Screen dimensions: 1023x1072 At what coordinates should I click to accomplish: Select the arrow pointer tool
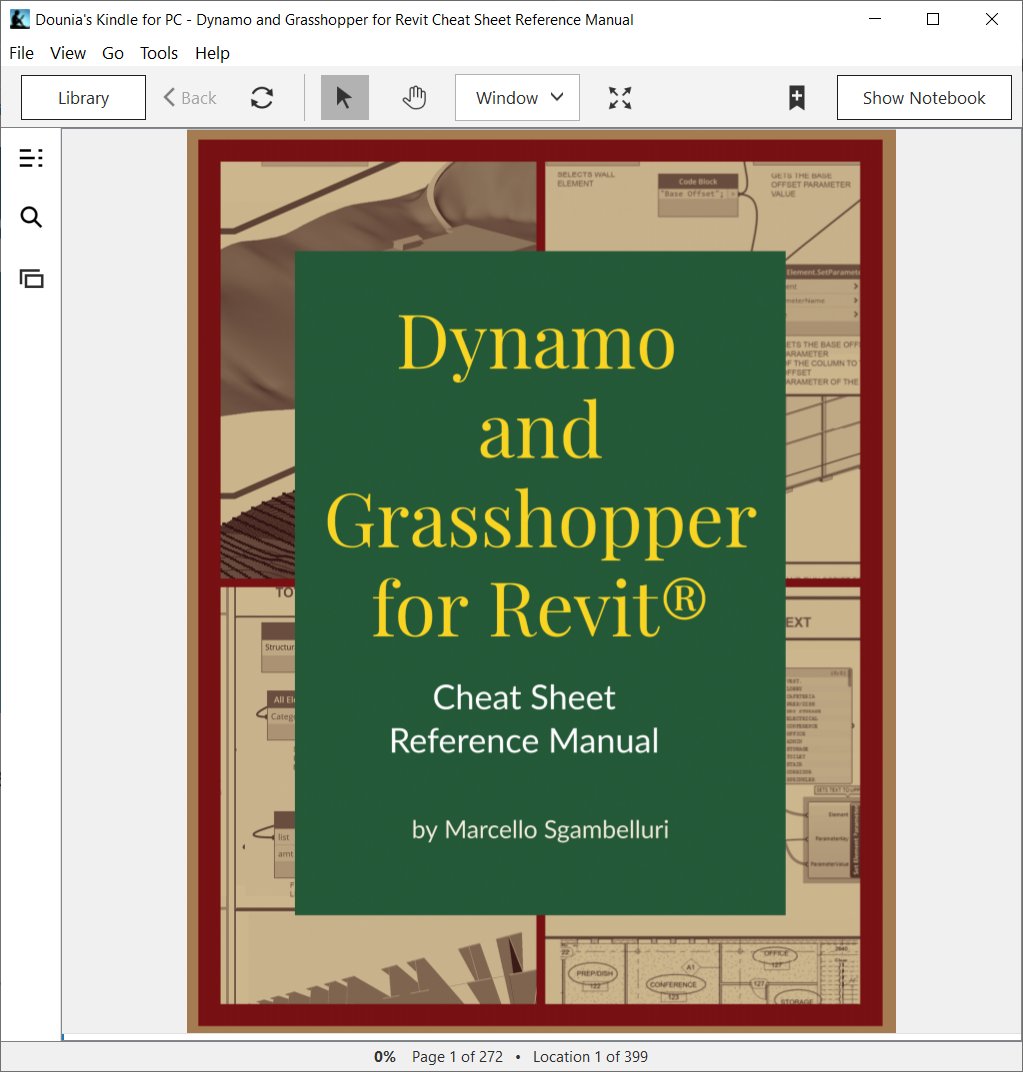(x=345, y=98)
